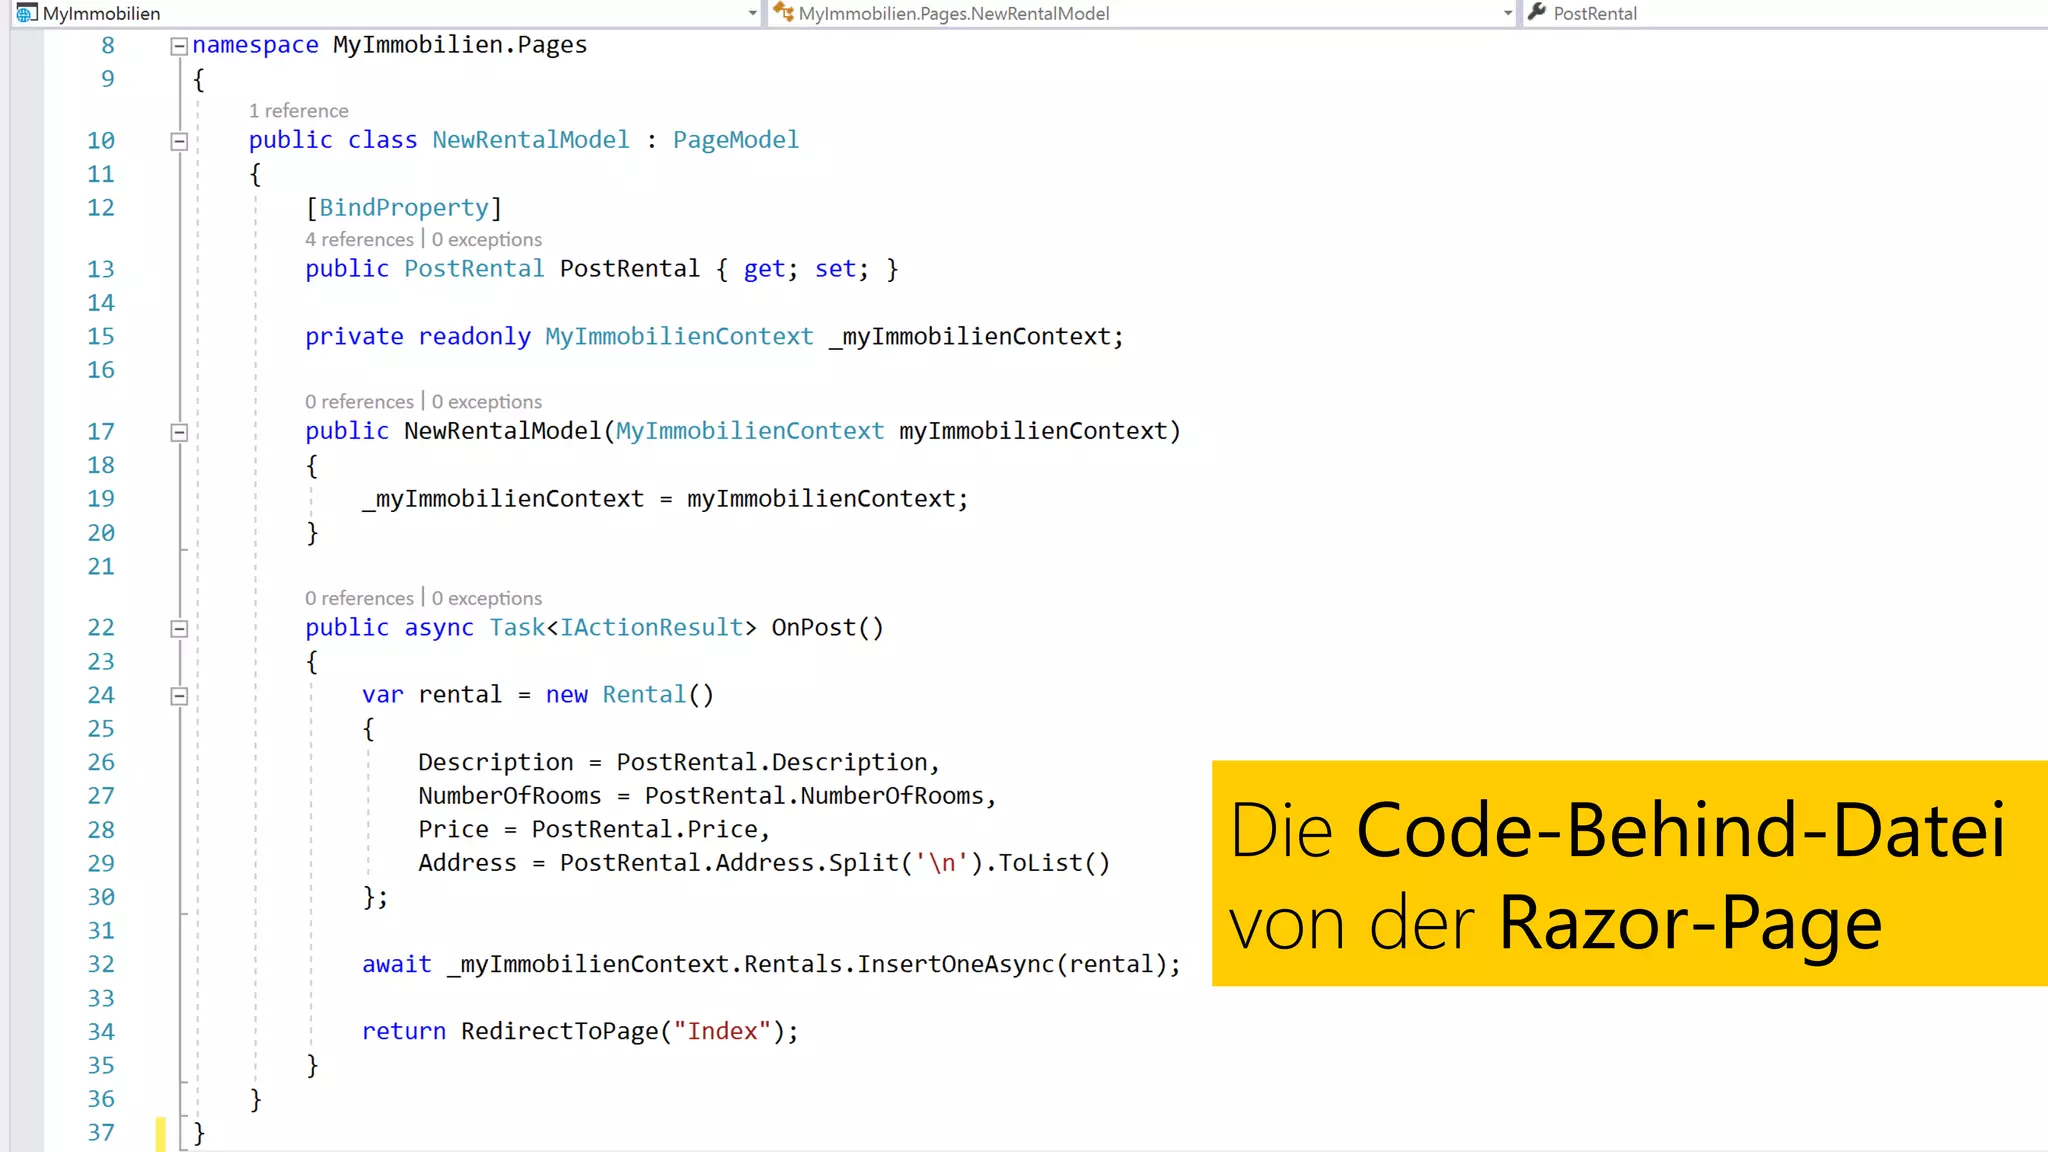Click InsertOneAsync in the await statement
Viewport: 2048px width, 1152px height.
(955, 964)
